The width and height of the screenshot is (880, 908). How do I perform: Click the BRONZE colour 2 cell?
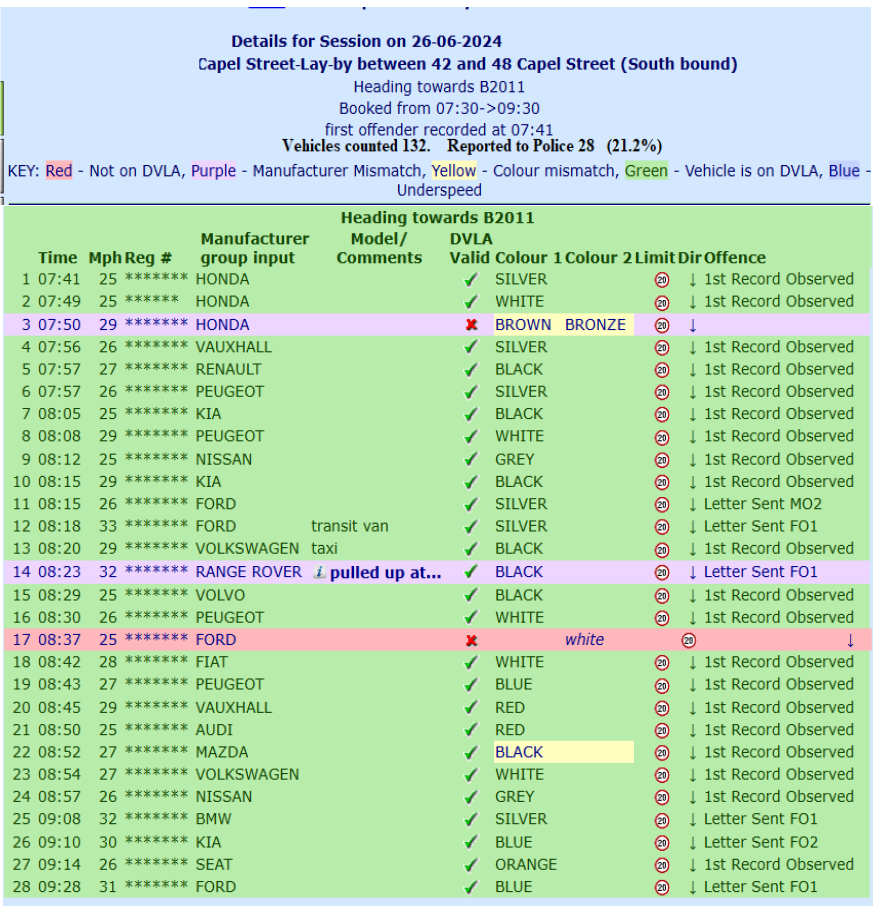pos(595,325)
